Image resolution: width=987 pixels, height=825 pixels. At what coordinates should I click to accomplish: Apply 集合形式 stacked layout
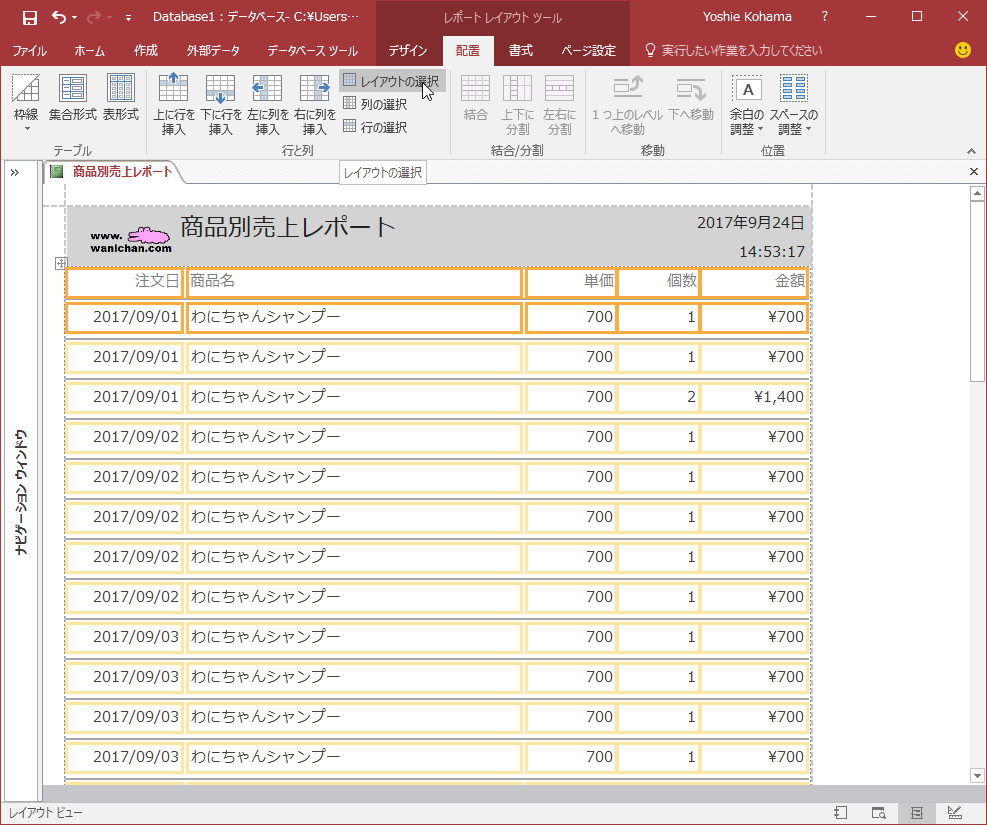(x=73, y=98)
